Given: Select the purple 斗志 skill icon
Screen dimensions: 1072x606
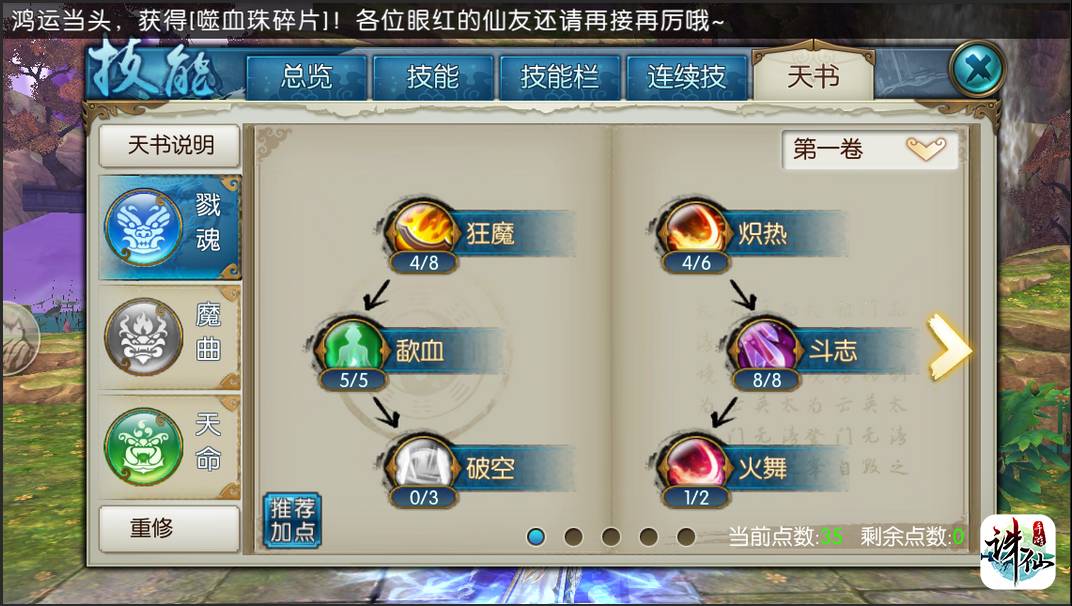Looking at the screenshot, I should pyautogui.click(x=766, y=345).
